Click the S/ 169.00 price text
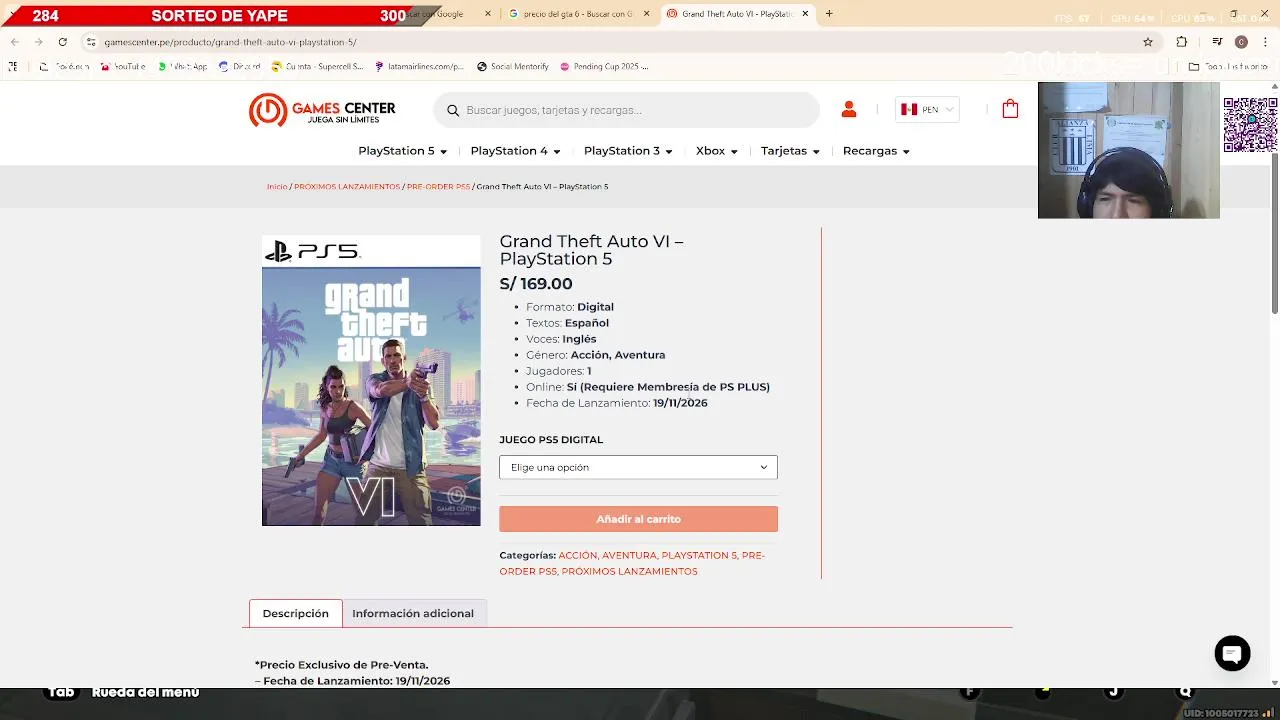This screenshot has width=1280, height=720. click(x=536, y=284)
